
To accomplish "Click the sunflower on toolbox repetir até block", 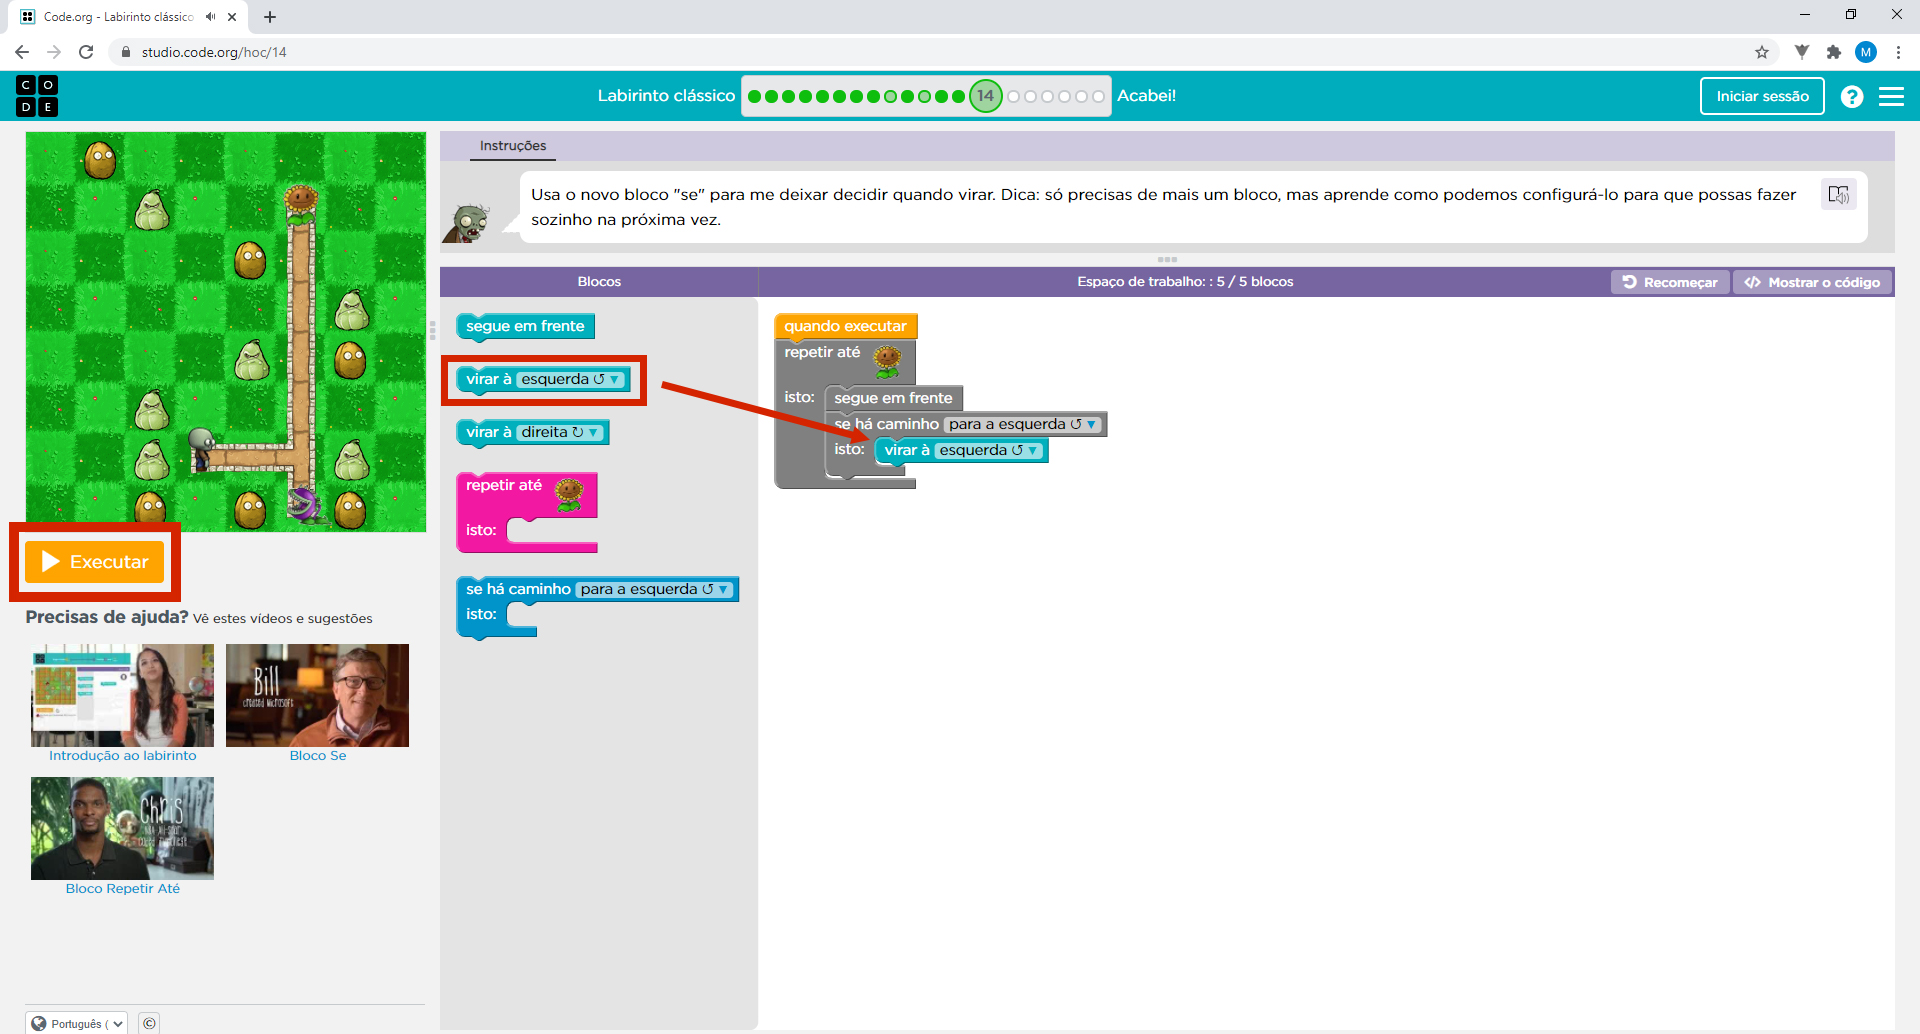I will tap(569, 494).
